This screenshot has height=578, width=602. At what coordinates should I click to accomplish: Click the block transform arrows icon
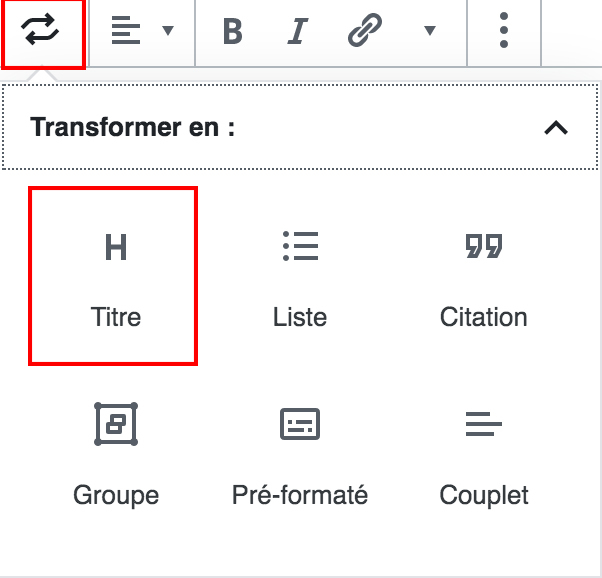42,32
